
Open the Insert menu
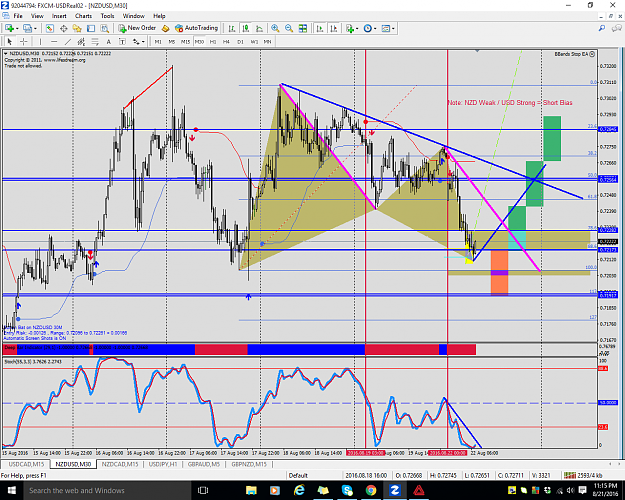59,16
